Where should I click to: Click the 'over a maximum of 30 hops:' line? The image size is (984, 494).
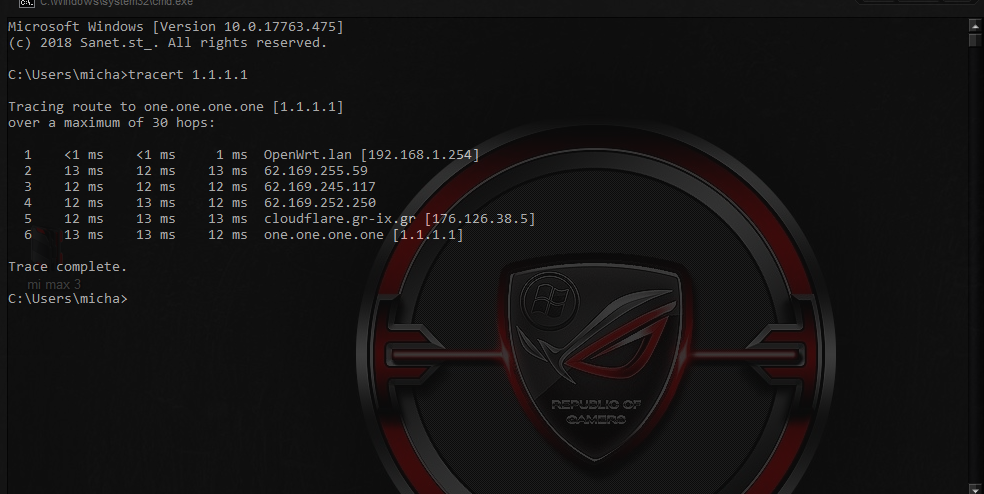pos(112,122)
